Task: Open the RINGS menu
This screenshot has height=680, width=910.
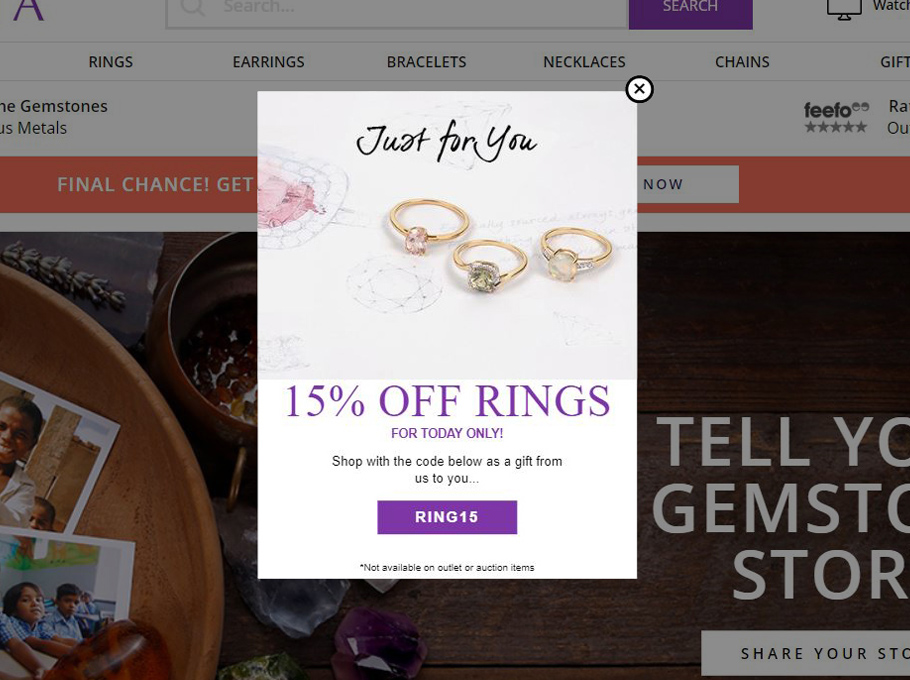Action: click(111, 62)
